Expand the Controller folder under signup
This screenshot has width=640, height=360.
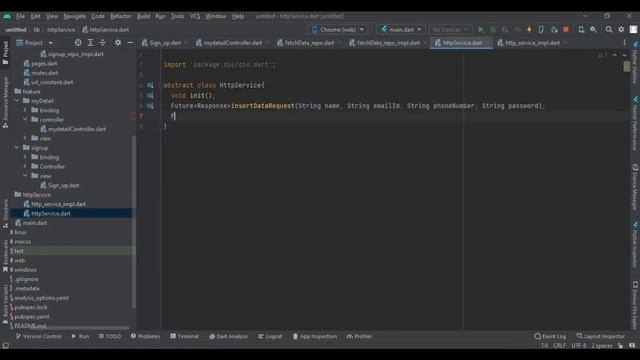(25, 167)
